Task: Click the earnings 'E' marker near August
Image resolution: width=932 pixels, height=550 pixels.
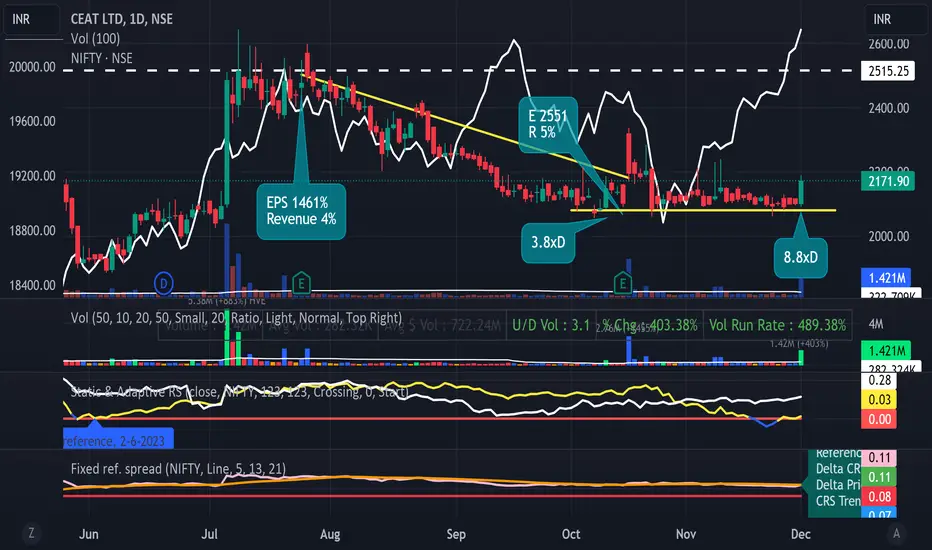Action: pyautogui.click(x=301, y=283)
